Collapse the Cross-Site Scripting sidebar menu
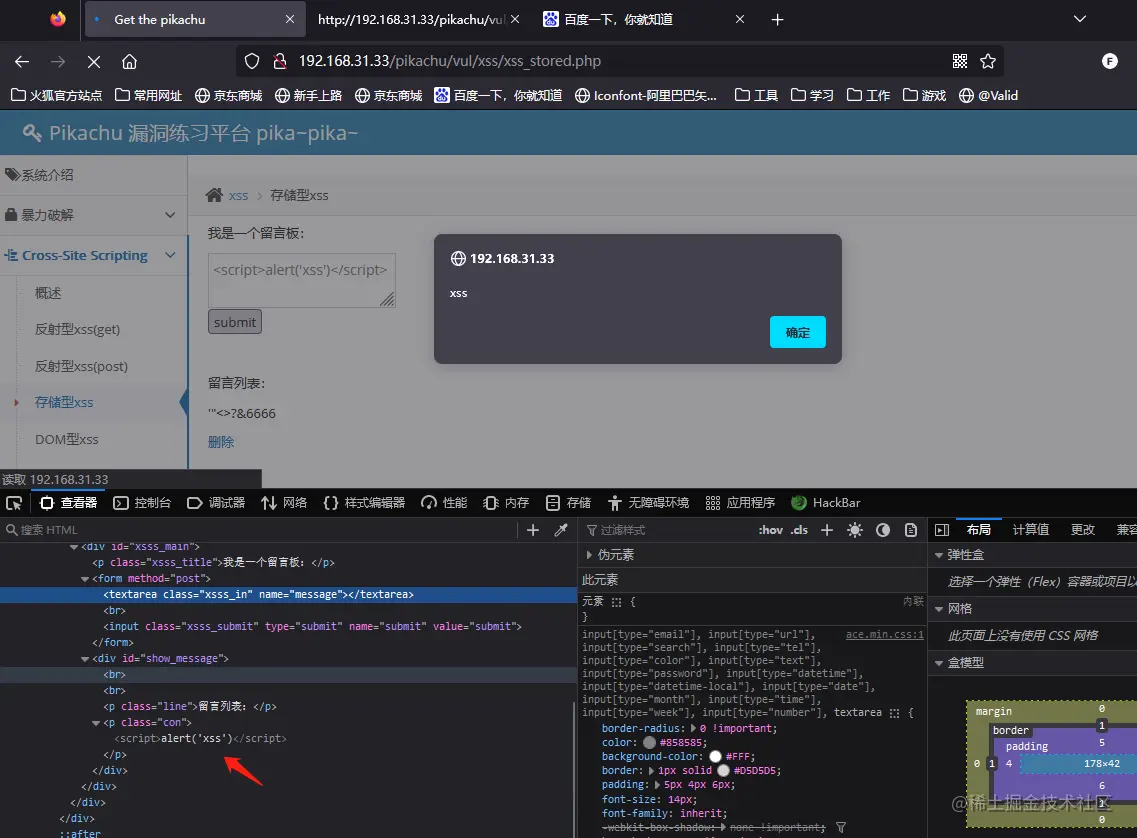 tap(94, 255)
